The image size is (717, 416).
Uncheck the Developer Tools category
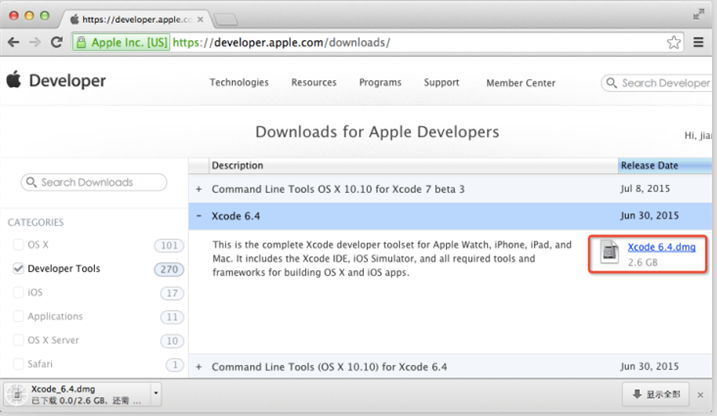pyautogui.click(x=18, y=269)
